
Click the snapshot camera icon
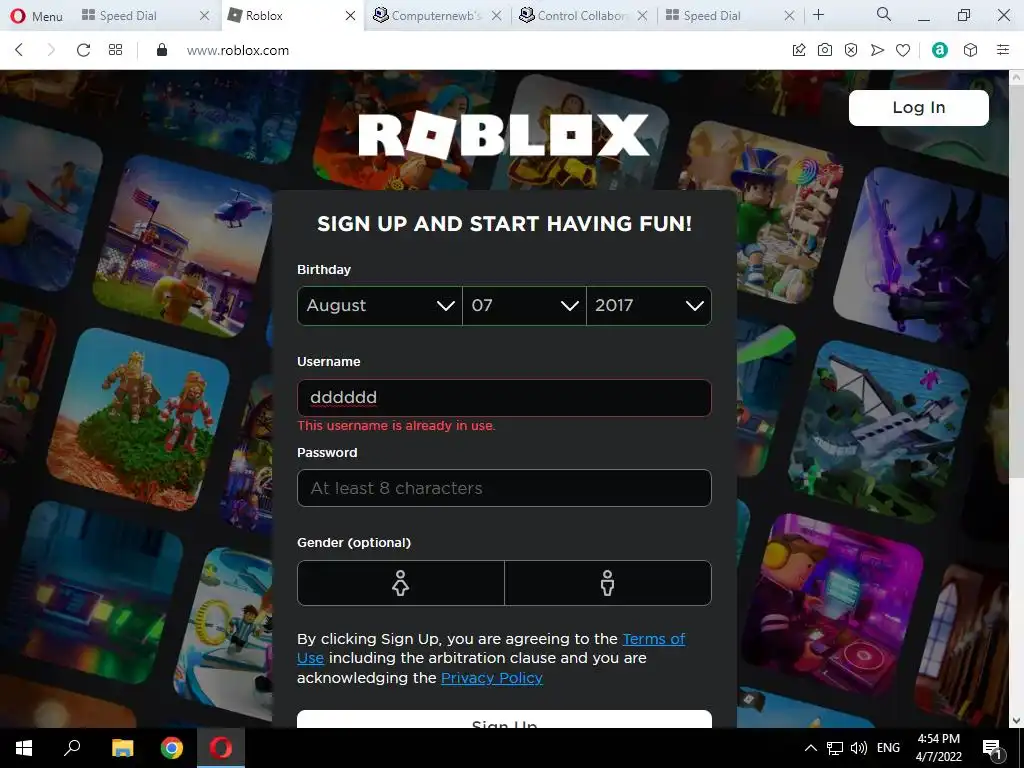[825, 50]
